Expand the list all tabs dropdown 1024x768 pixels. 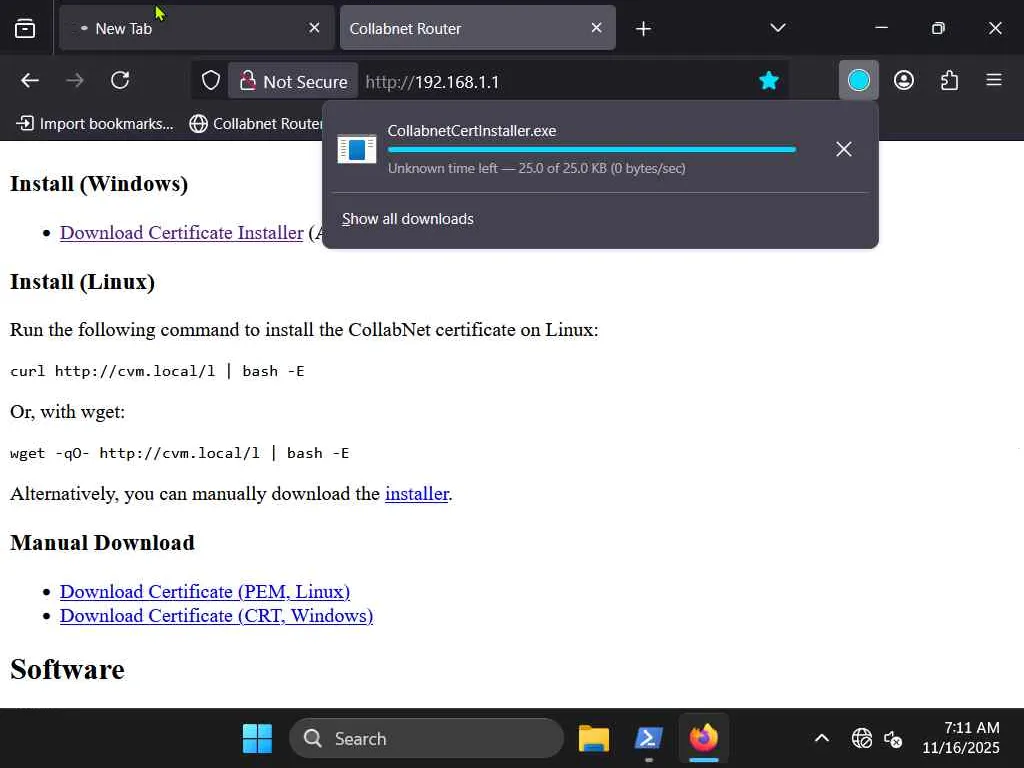pos(777,28)
